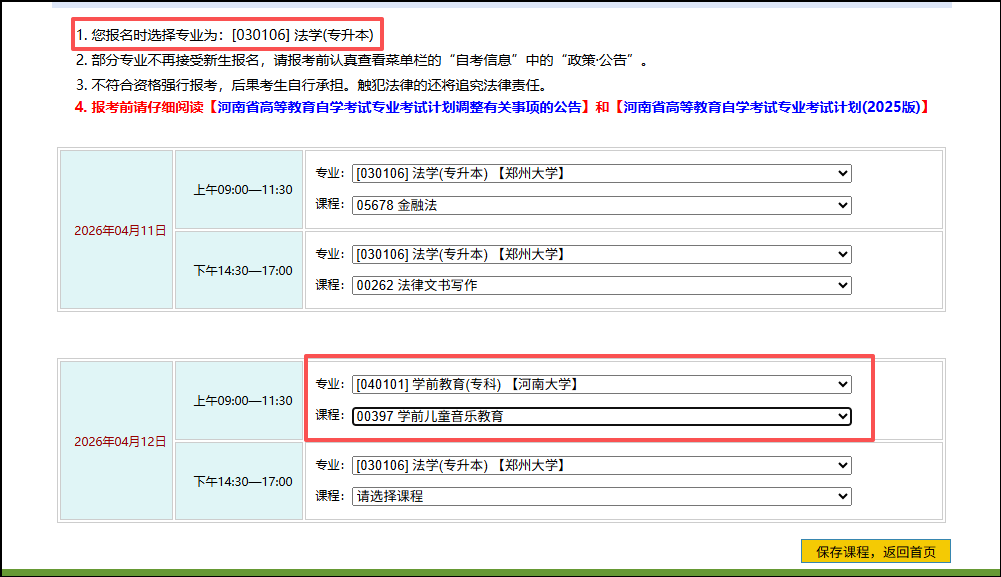This screenshot has height=577, width=1001.
Task: Click notice 2 about 政策·公告
Action: pos(362,60)
